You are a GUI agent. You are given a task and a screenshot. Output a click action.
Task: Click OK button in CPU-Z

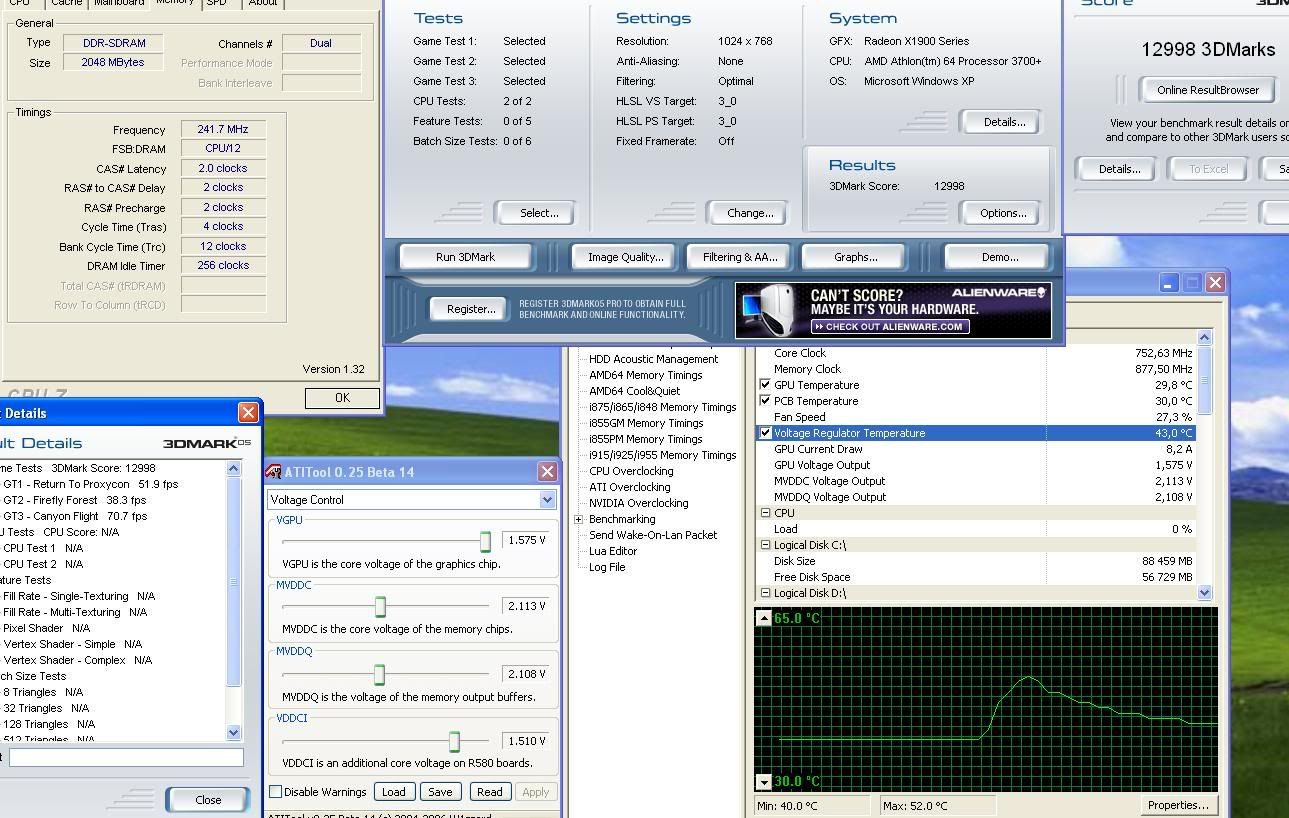tap(342, 398)
